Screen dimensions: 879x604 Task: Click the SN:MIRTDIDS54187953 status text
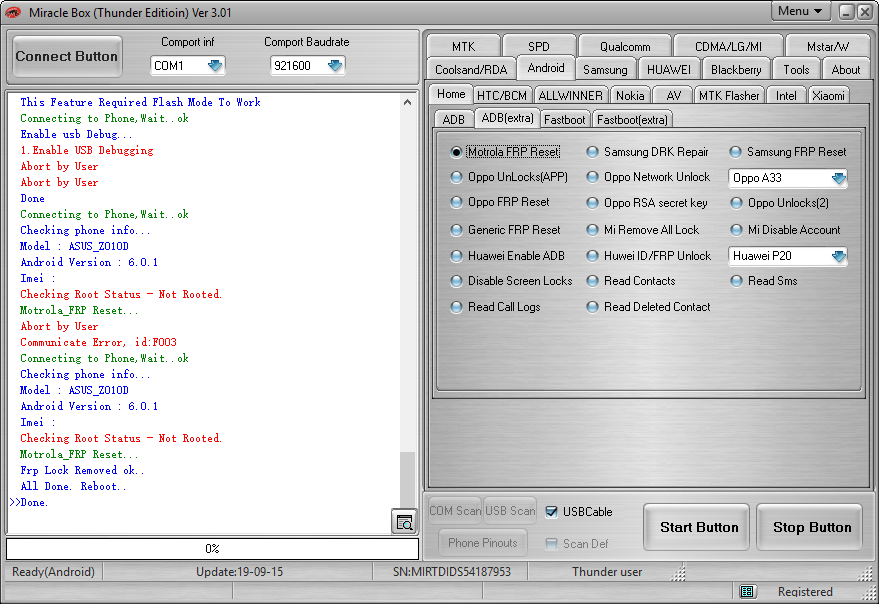tap(452, 571)
